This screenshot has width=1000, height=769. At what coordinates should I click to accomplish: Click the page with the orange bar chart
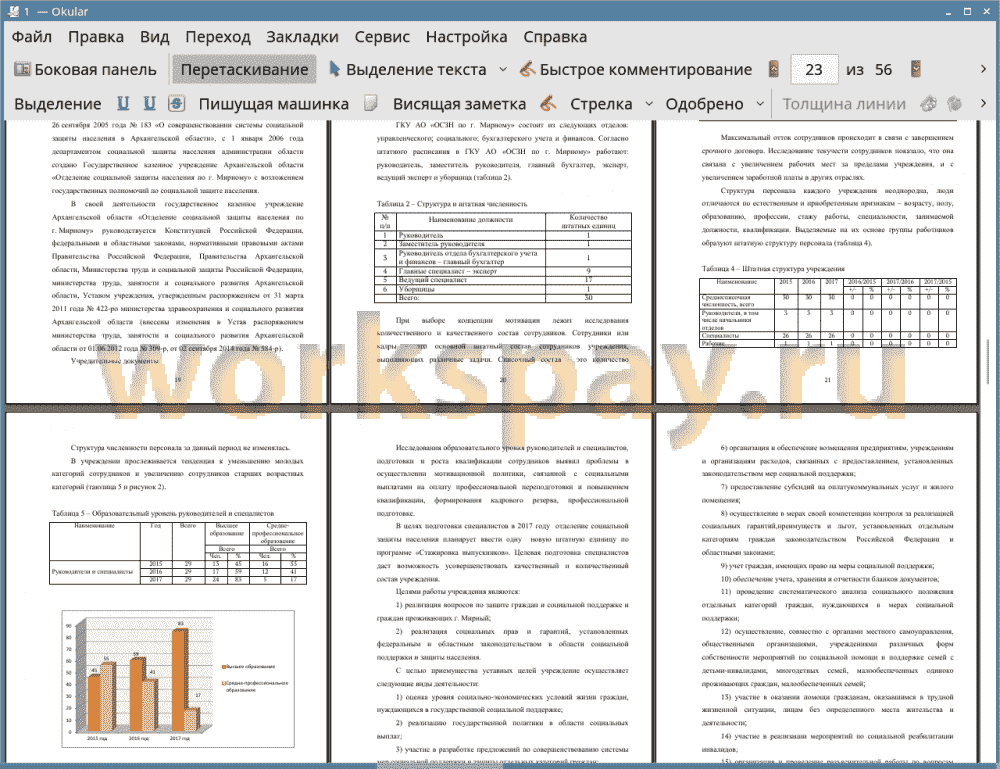point(166,587)
